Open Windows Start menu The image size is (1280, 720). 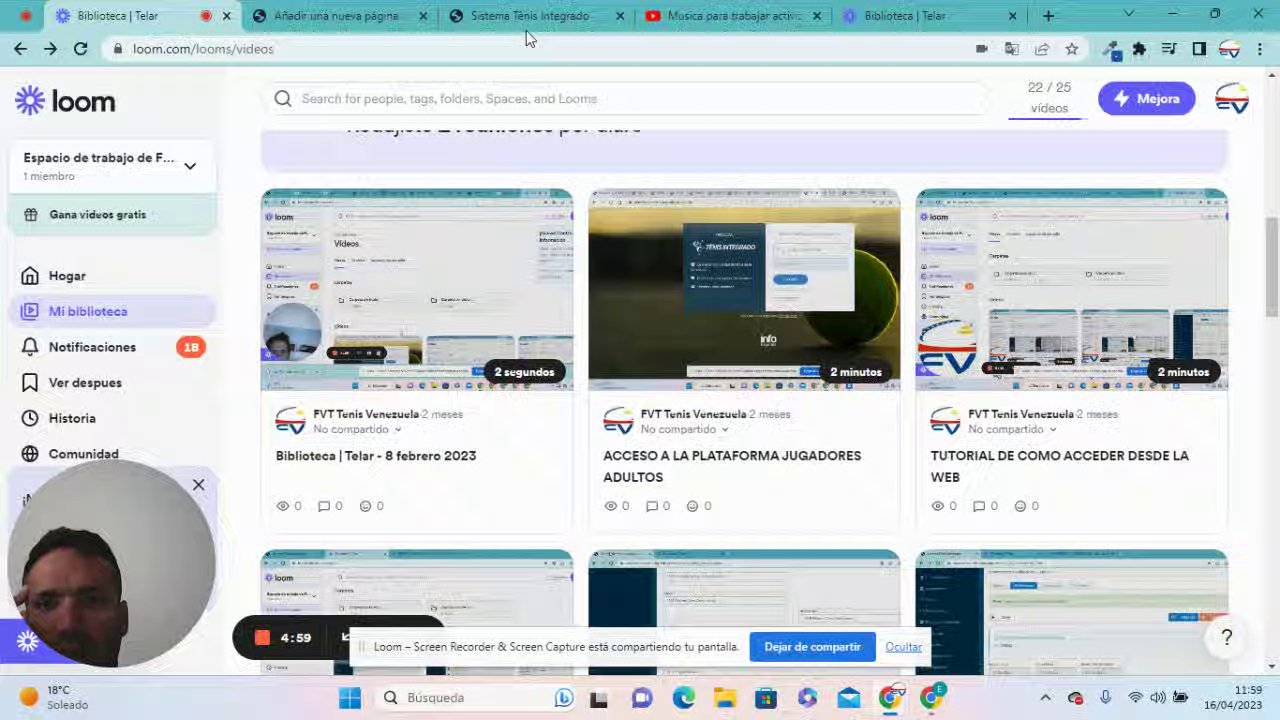pyautogui.click(x=350, y=698)
